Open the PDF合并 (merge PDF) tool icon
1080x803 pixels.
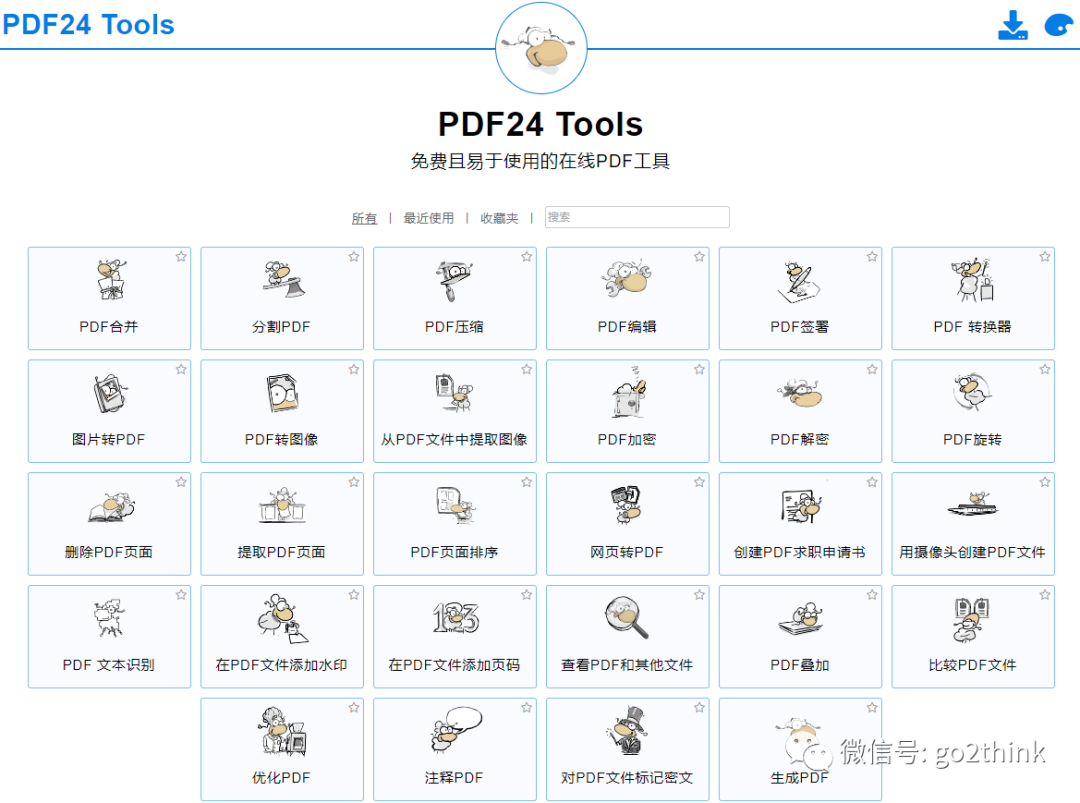click(x=110, y=280)
